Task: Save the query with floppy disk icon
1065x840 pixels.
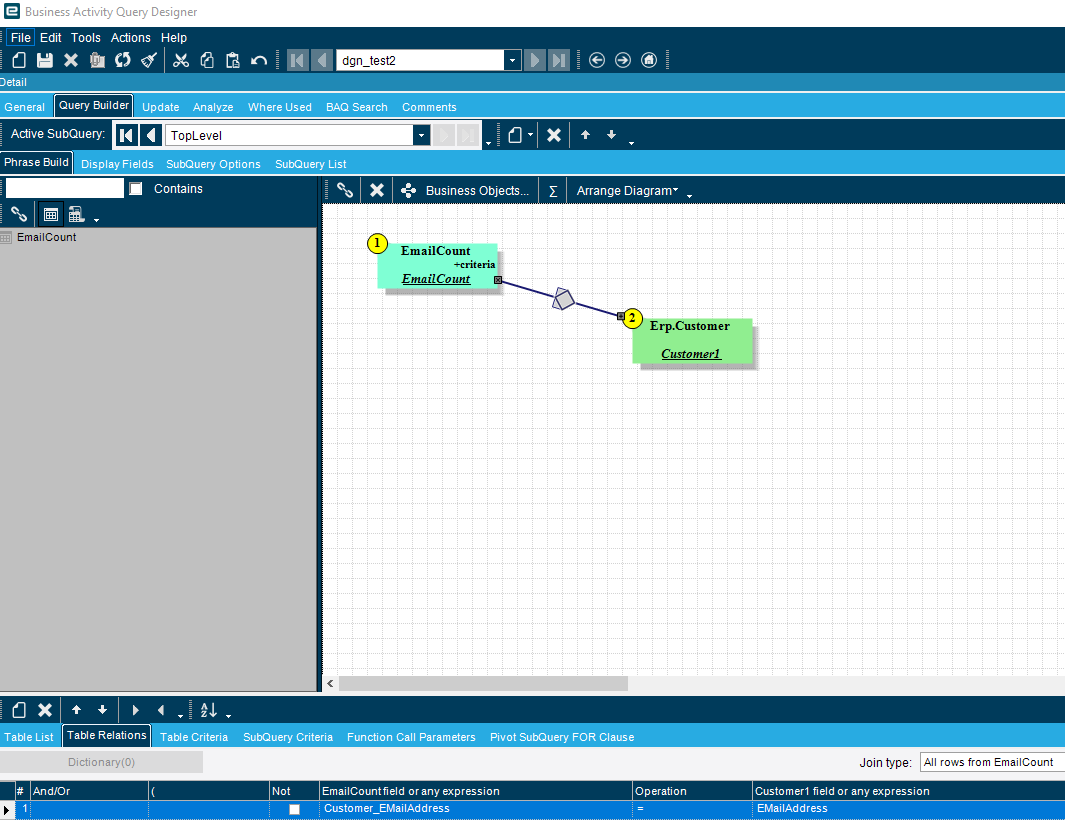Action: (x=45, y=60)
